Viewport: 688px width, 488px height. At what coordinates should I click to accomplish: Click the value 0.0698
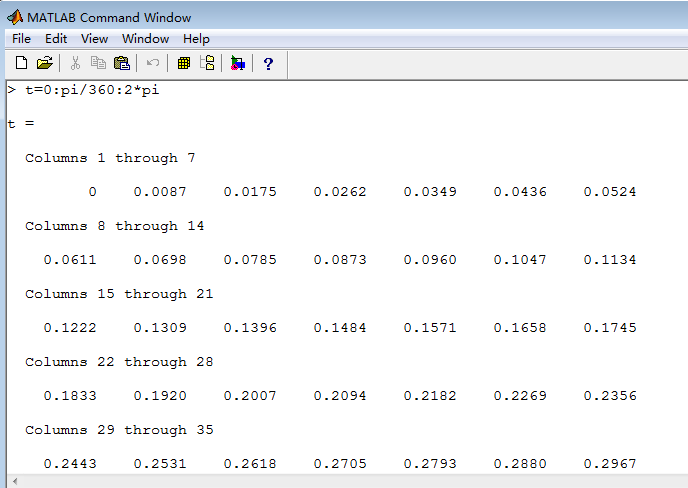pyautogui.click(x=160, y=260)
